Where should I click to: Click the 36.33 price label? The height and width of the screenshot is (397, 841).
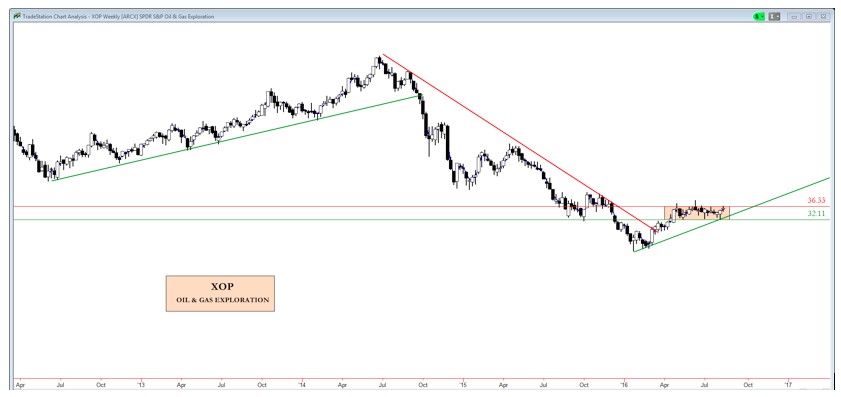point(815,201)
